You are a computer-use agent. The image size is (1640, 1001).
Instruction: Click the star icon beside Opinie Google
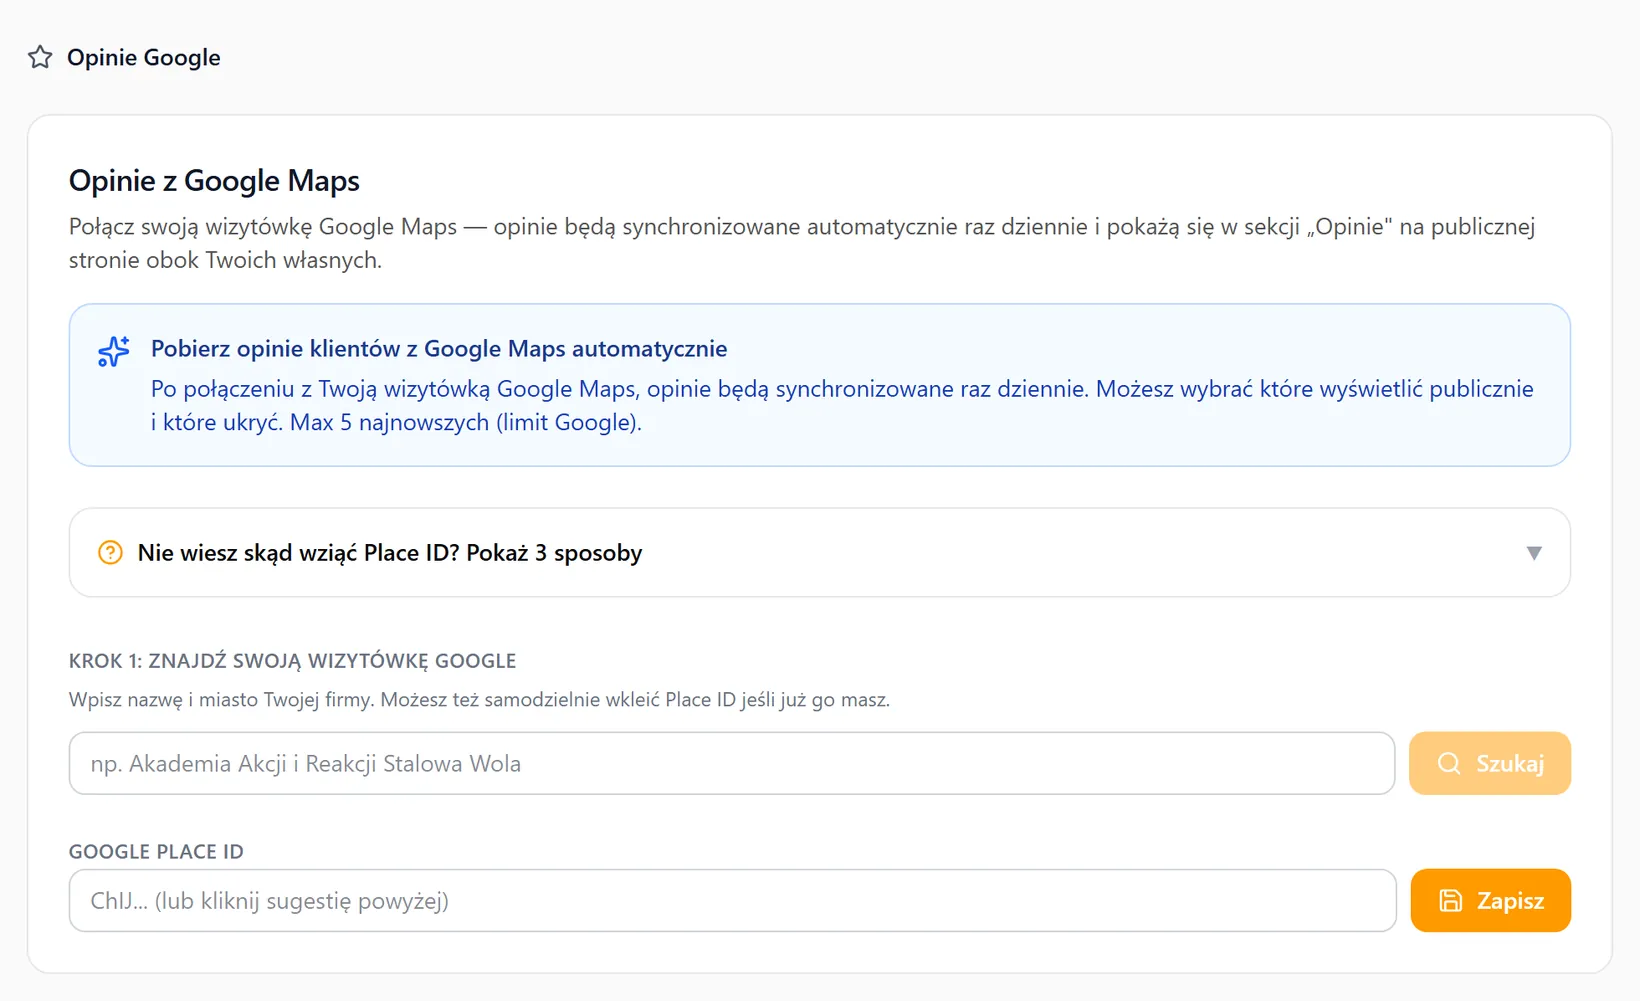[40, 57]
